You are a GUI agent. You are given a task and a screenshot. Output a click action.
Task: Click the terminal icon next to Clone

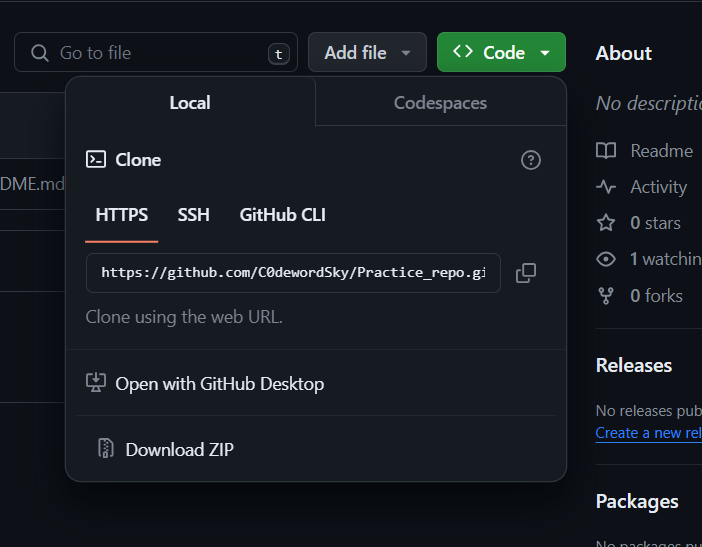tap(96, 159)
